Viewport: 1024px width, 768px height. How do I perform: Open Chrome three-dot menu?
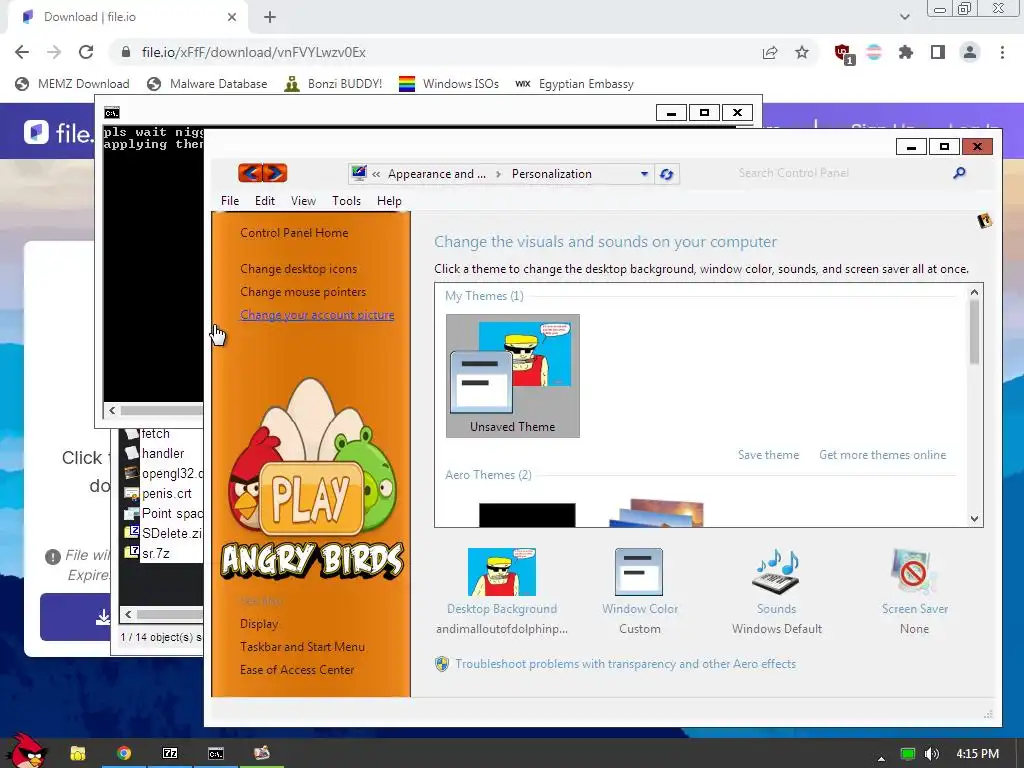coord(1002,52)
